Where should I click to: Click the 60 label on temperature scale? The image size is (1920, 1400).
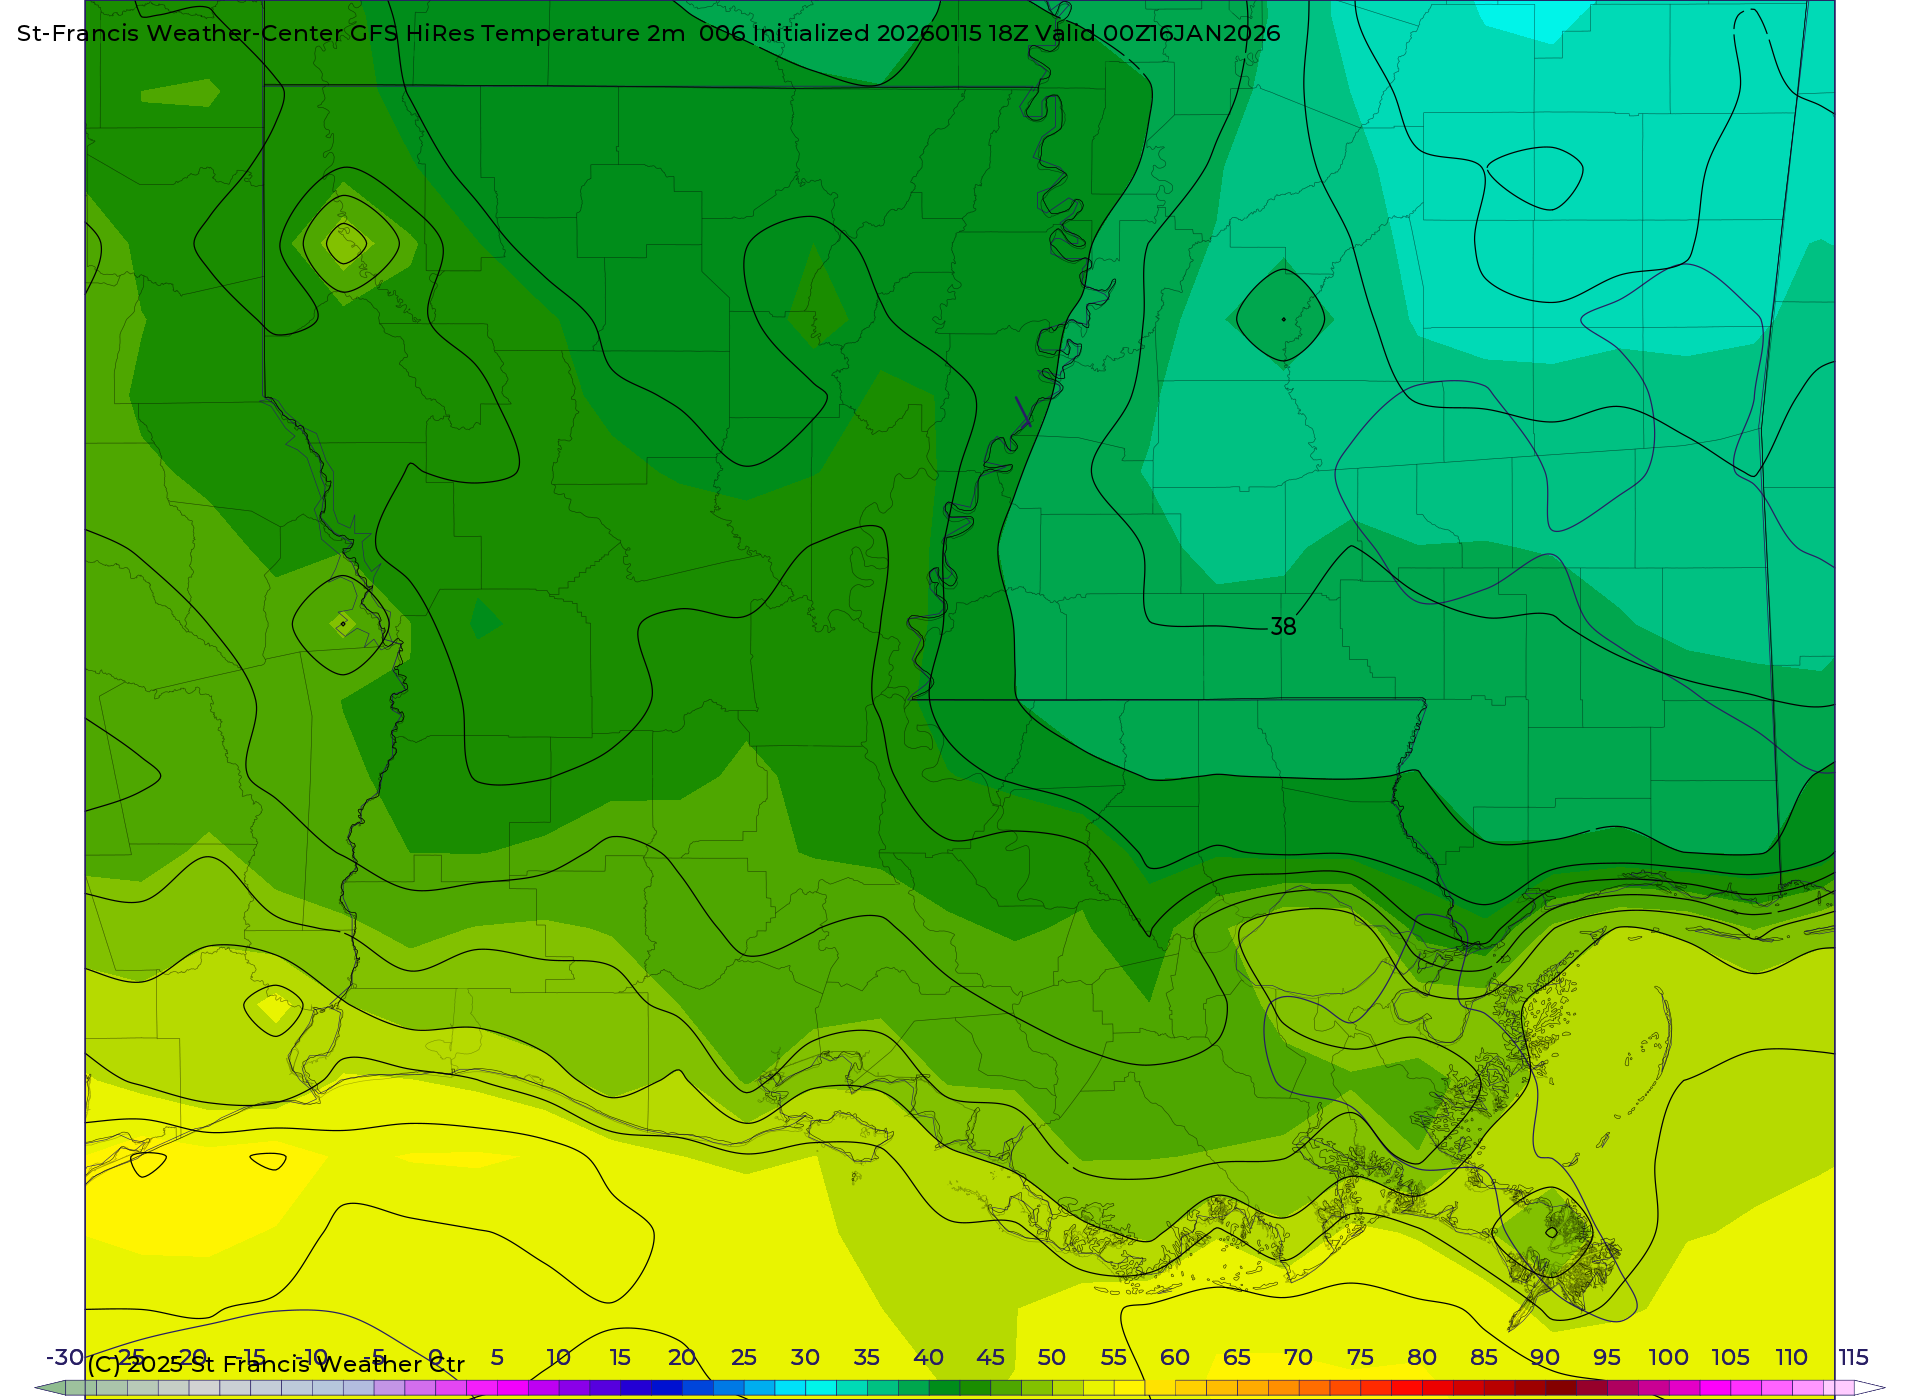pos(1175,1358)
